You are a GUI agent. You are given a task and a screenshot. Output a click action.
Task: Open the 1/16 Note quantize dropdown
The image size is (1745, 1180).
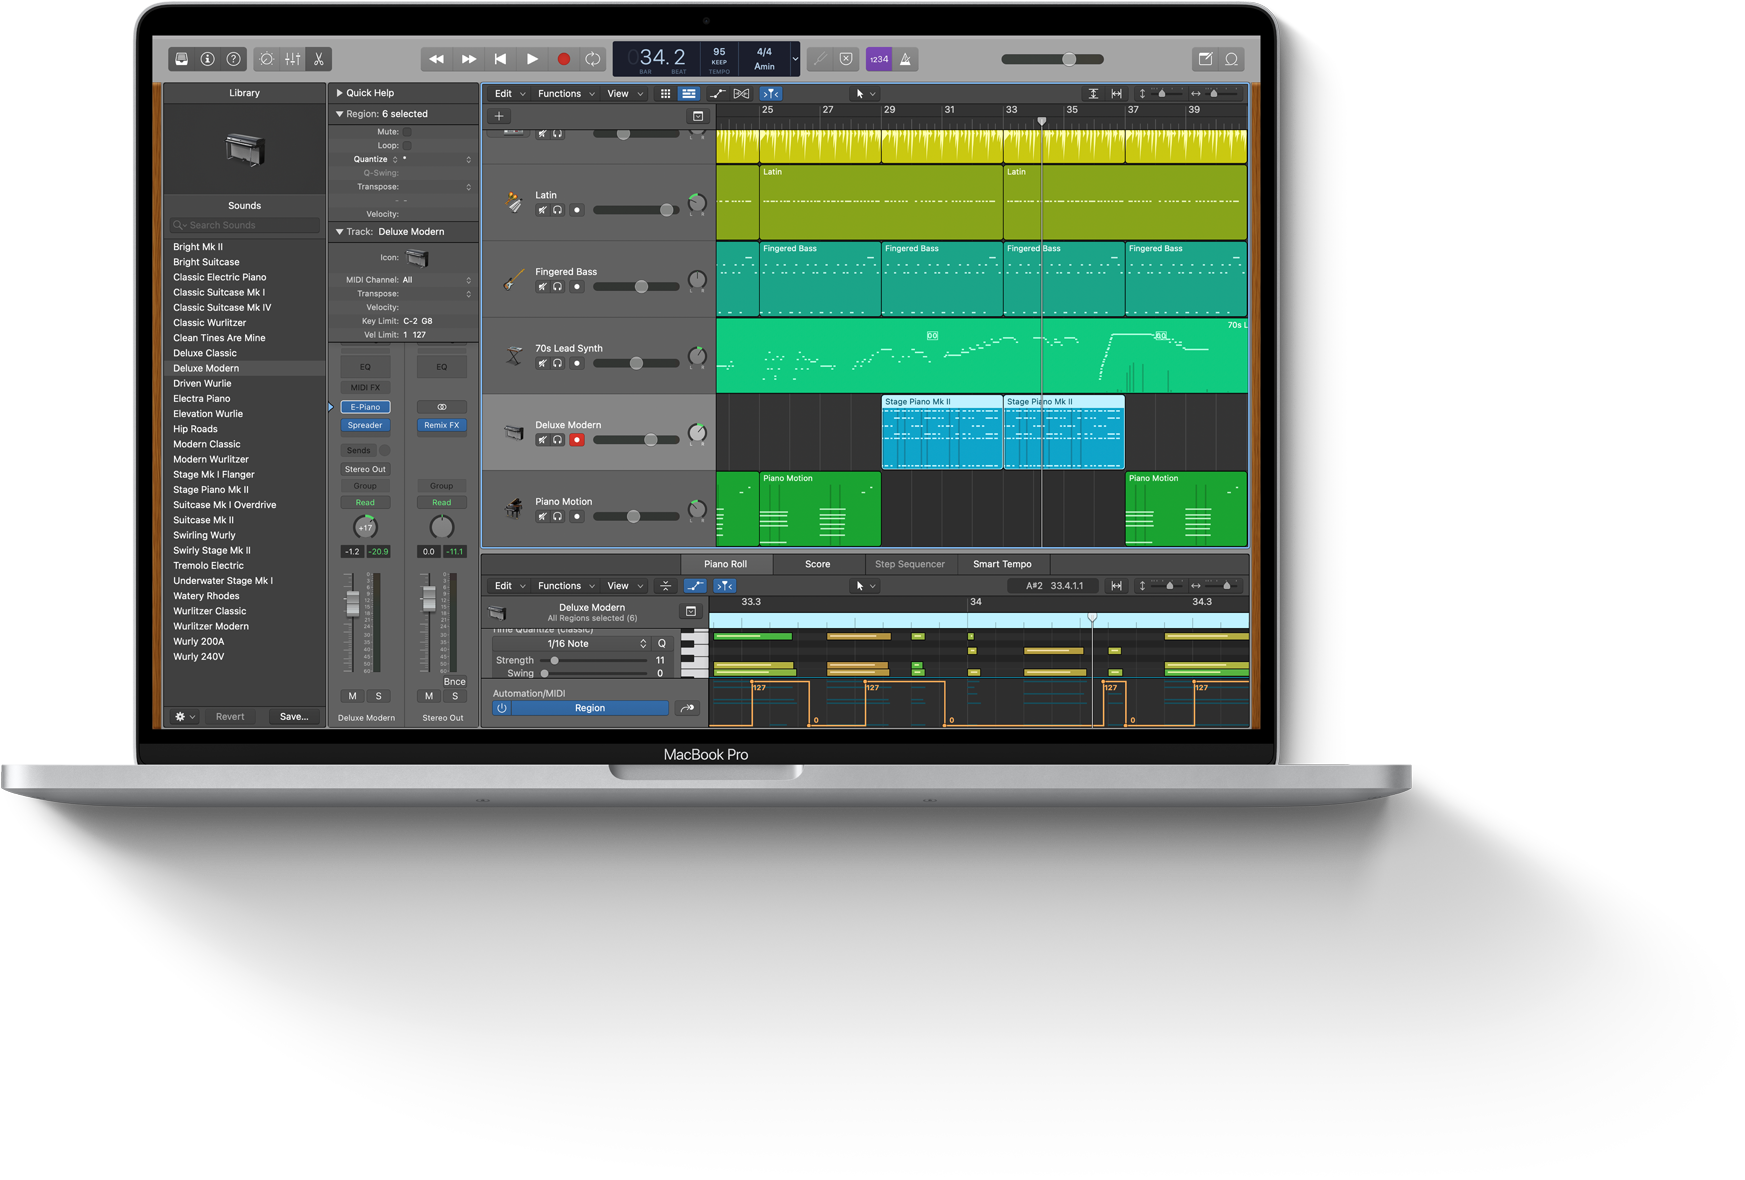(596, 644)
